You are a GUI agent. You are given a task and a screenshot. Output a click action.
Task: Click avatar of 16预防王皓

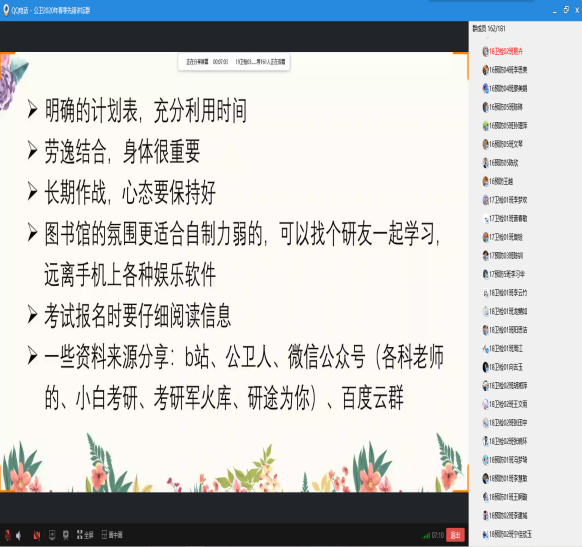[x=485, y=181]
